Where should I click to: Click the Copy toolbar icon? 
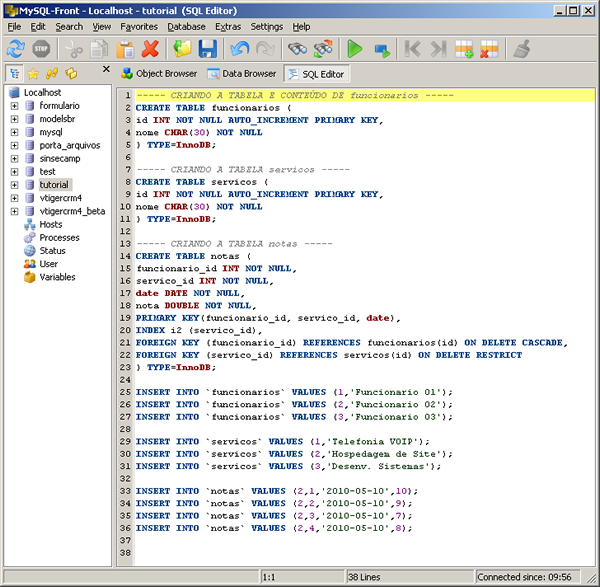pos(99,49)
